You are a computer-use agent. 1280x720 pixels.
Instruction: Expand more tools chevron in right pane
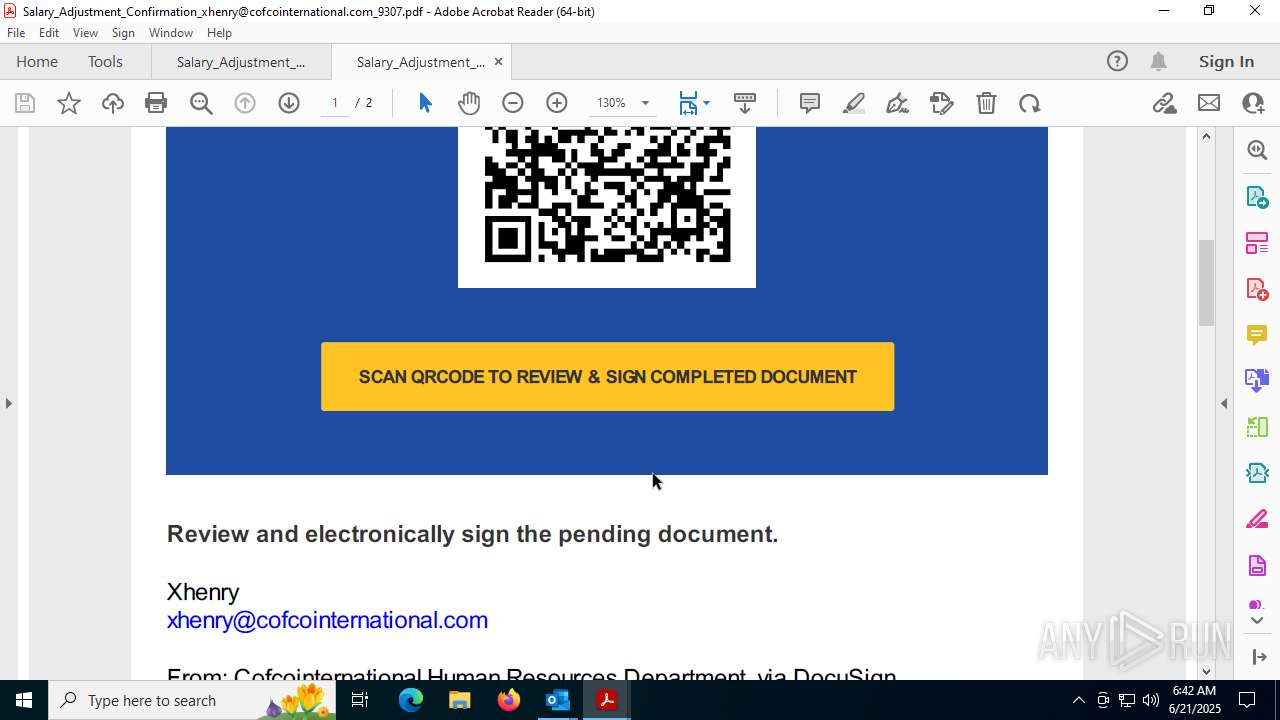click(1257, 620)
